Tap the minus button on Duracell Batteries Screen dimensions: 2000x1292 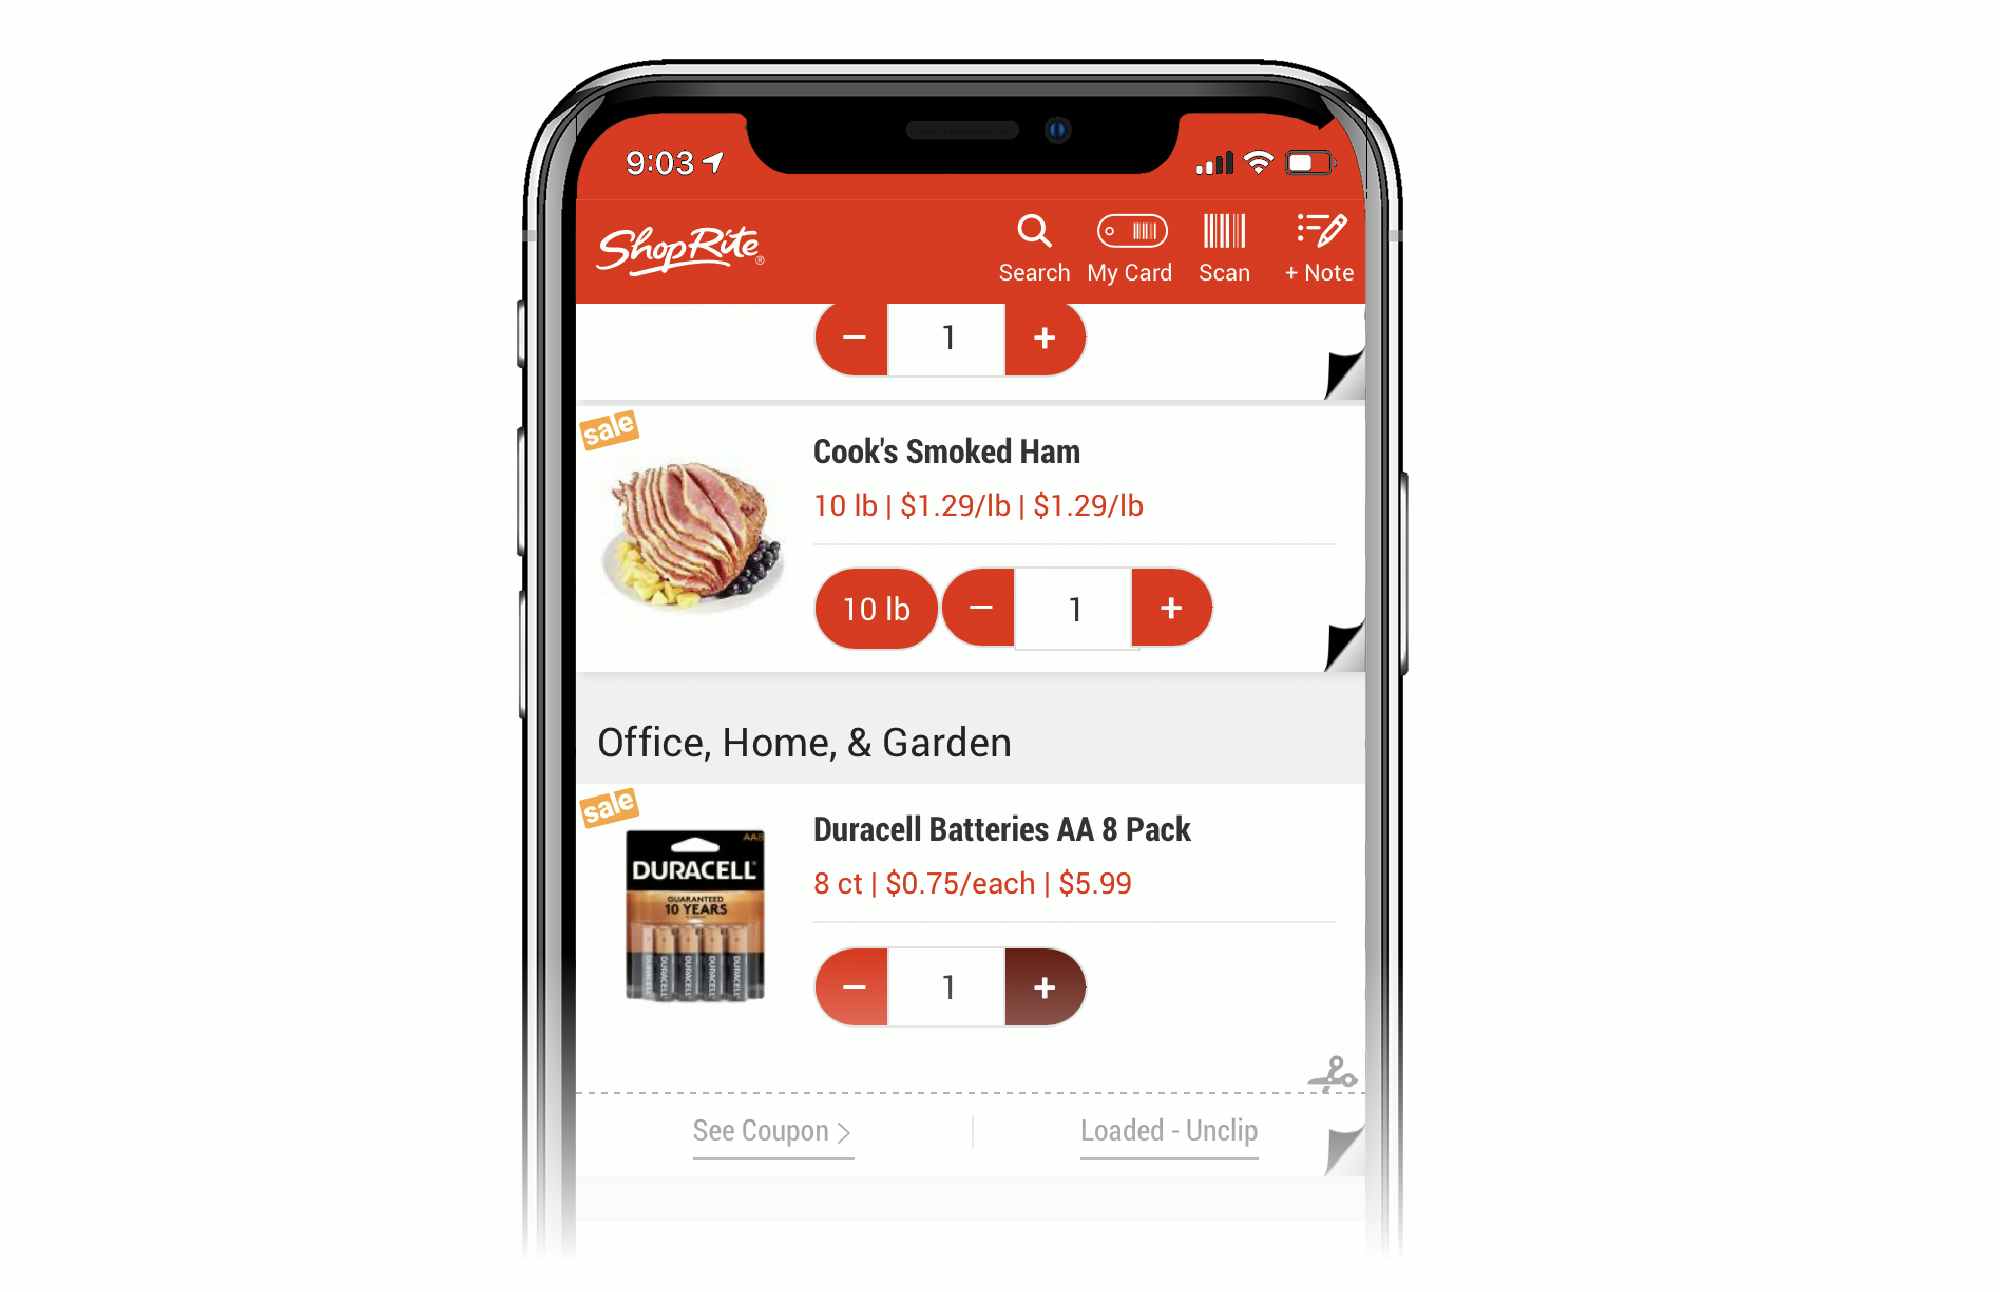click(848, 987)
